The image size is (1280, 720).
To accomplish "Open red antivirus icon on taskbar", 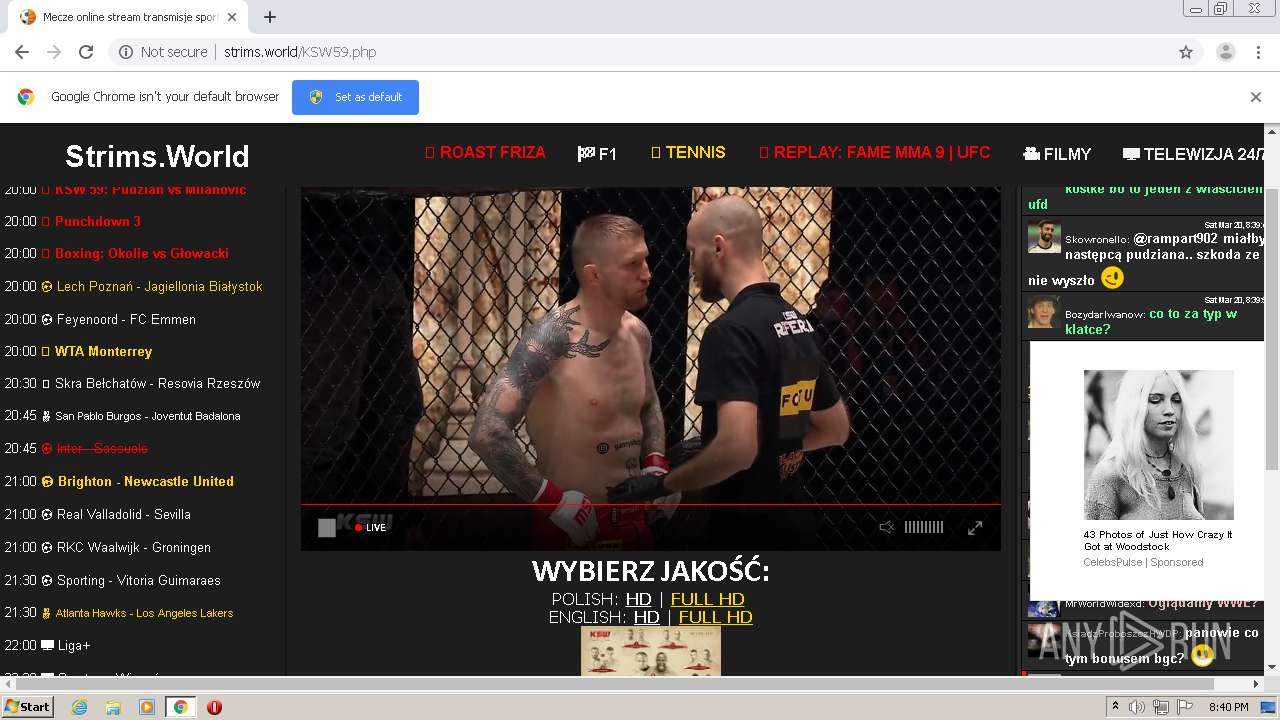I will click(214, 707).
